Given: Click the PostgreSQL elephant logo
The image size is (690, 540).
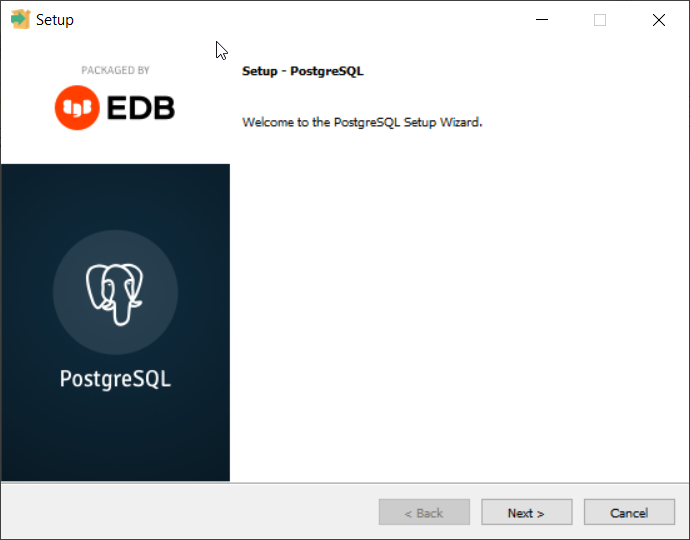Looking at the screenshot, I should [115, 293].
